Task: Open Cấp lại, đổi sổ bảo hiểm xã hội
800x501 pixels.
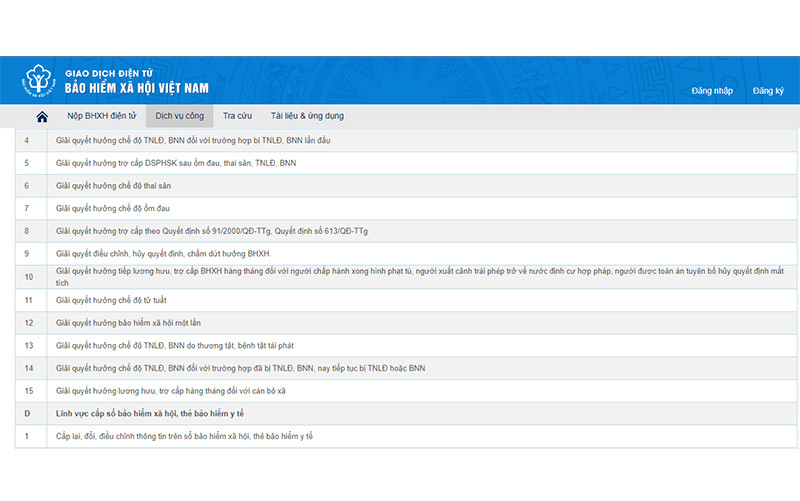Action: 185,437
